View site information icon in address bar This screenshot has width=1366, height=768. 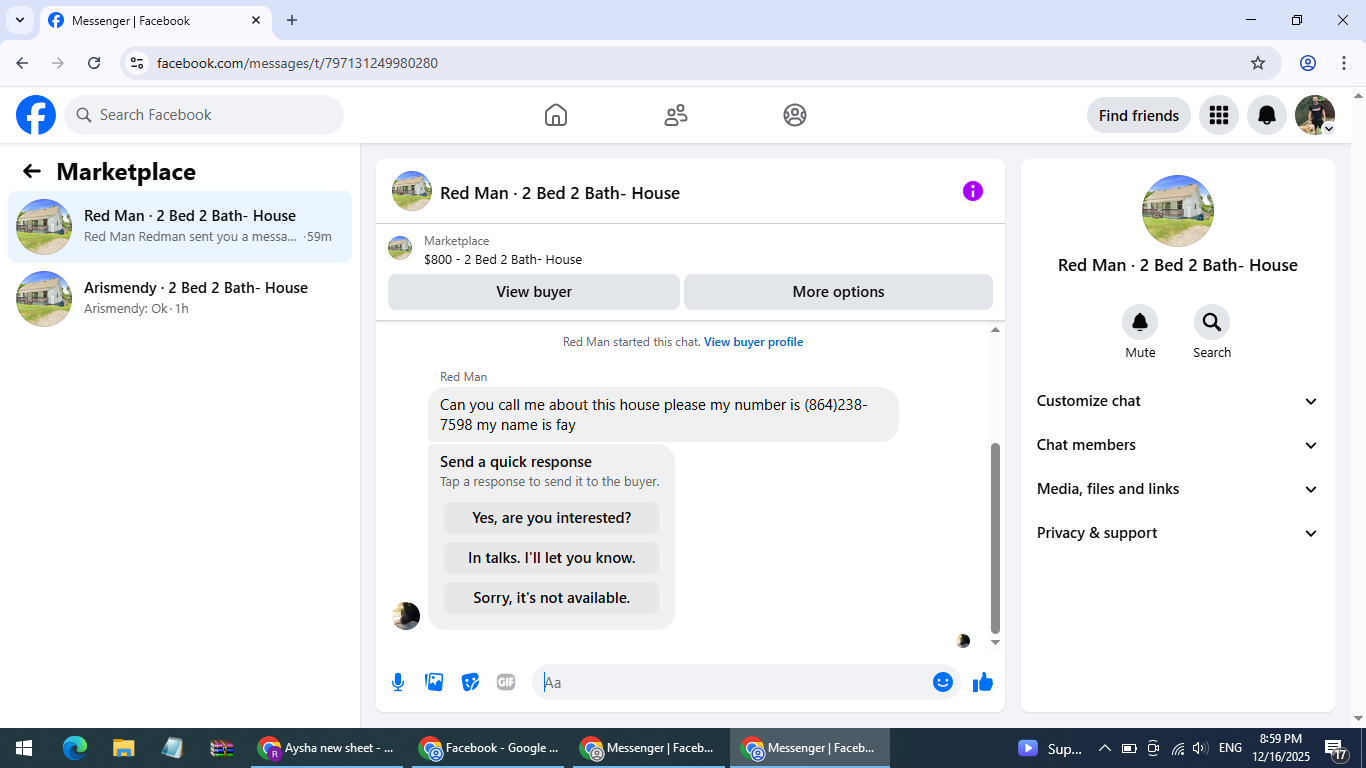point(137,63)
